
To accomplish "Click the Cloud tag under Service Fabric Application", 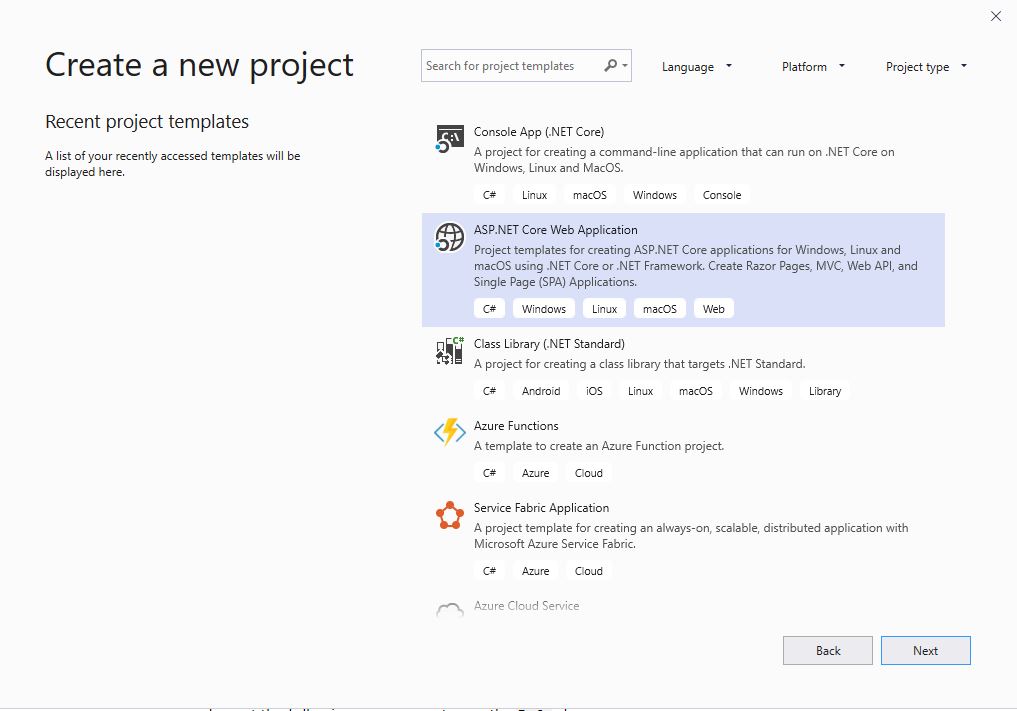I will [589, 572].
